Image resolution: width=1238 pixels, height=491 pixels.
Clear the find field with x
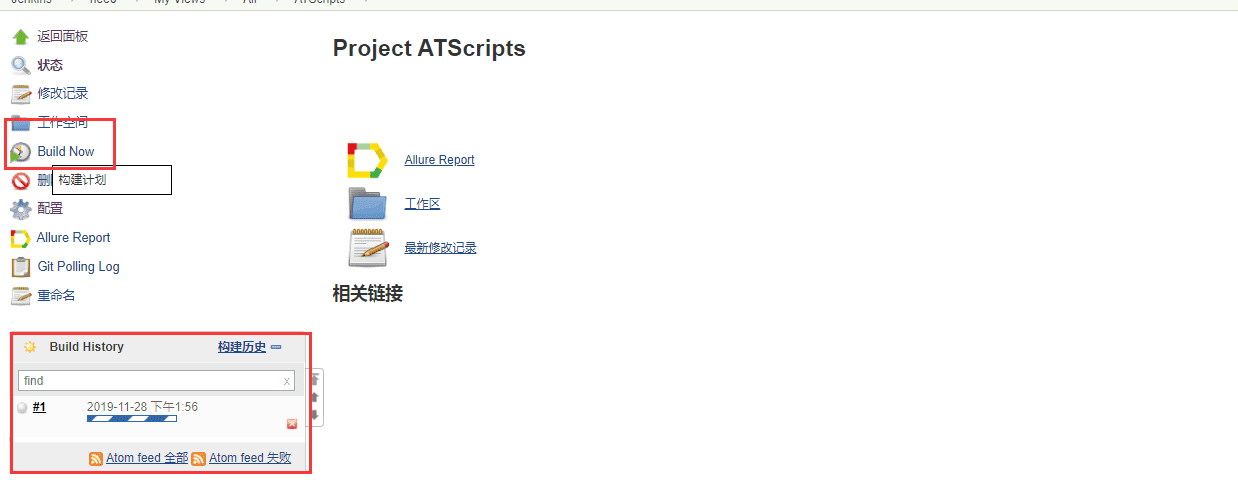(x=287, y=381)
